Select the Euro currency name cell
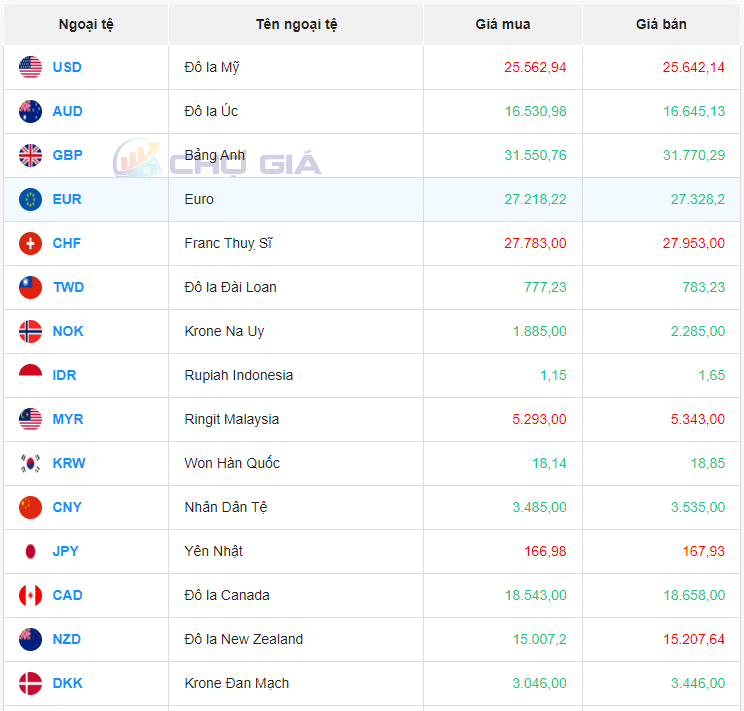The width and height of the screenshot is (744, 711). click(x=199, y=199)
